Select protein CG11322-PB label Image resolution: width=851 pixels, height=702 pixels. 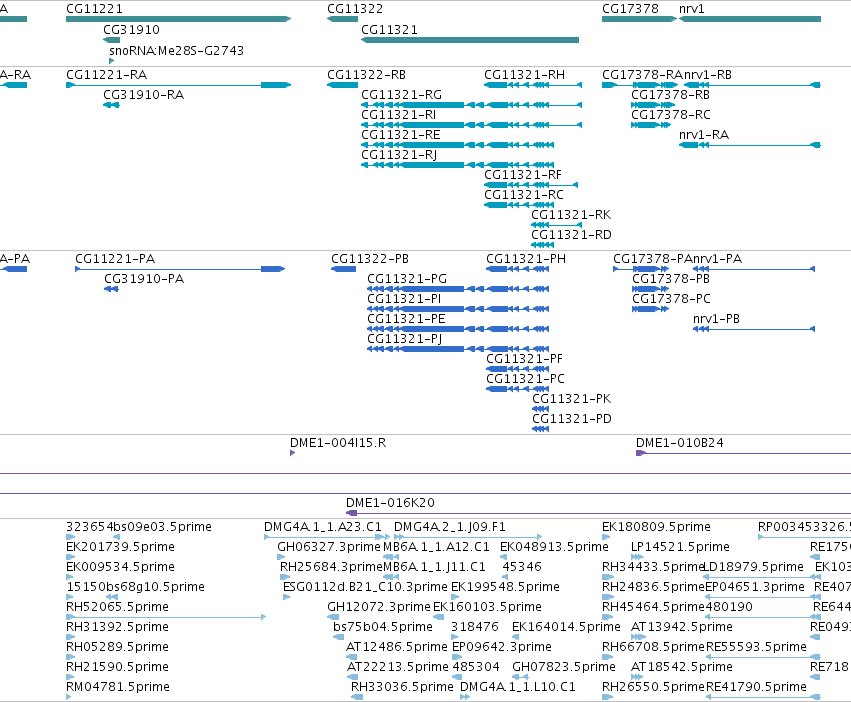(370, 259)
